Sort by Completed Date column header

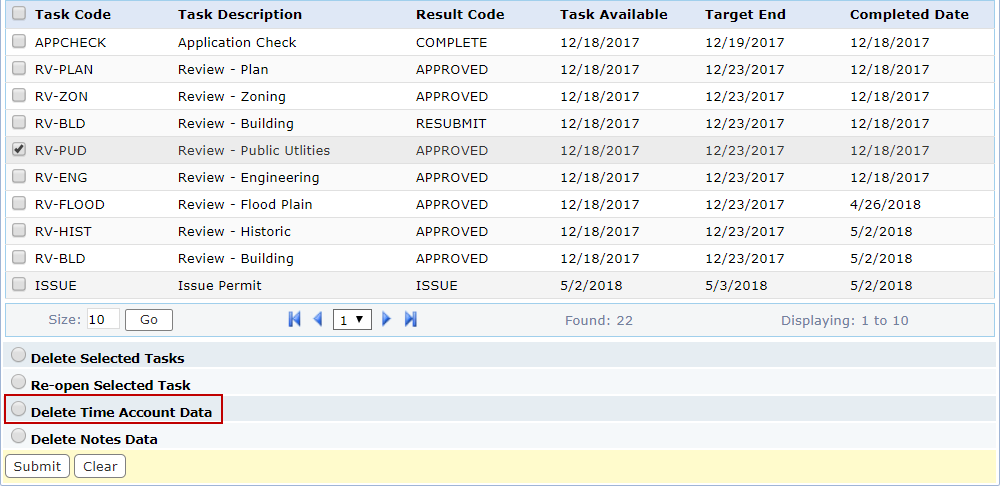(909, 15)
